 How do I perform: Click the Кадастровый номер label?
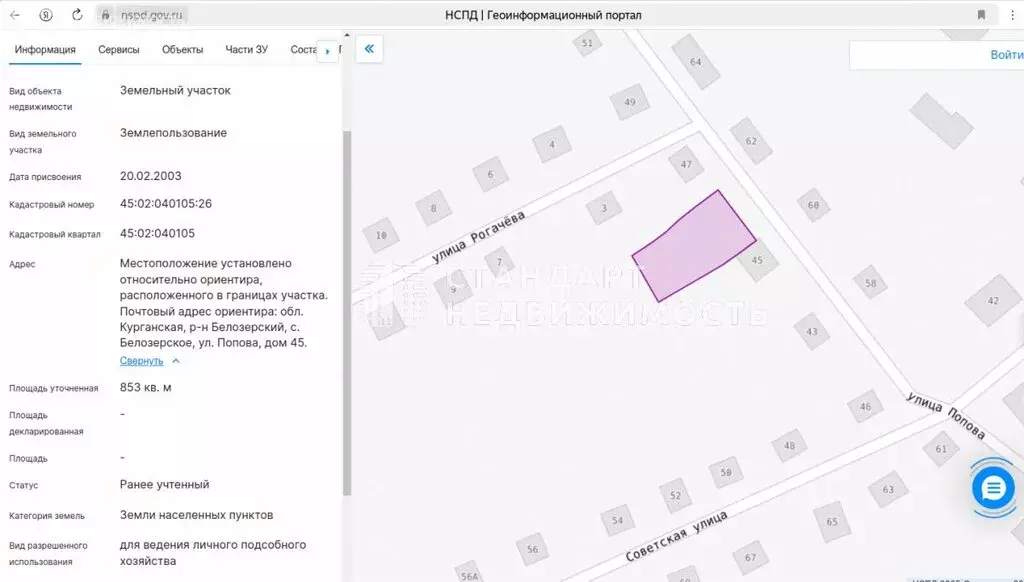tap(52, 204)
